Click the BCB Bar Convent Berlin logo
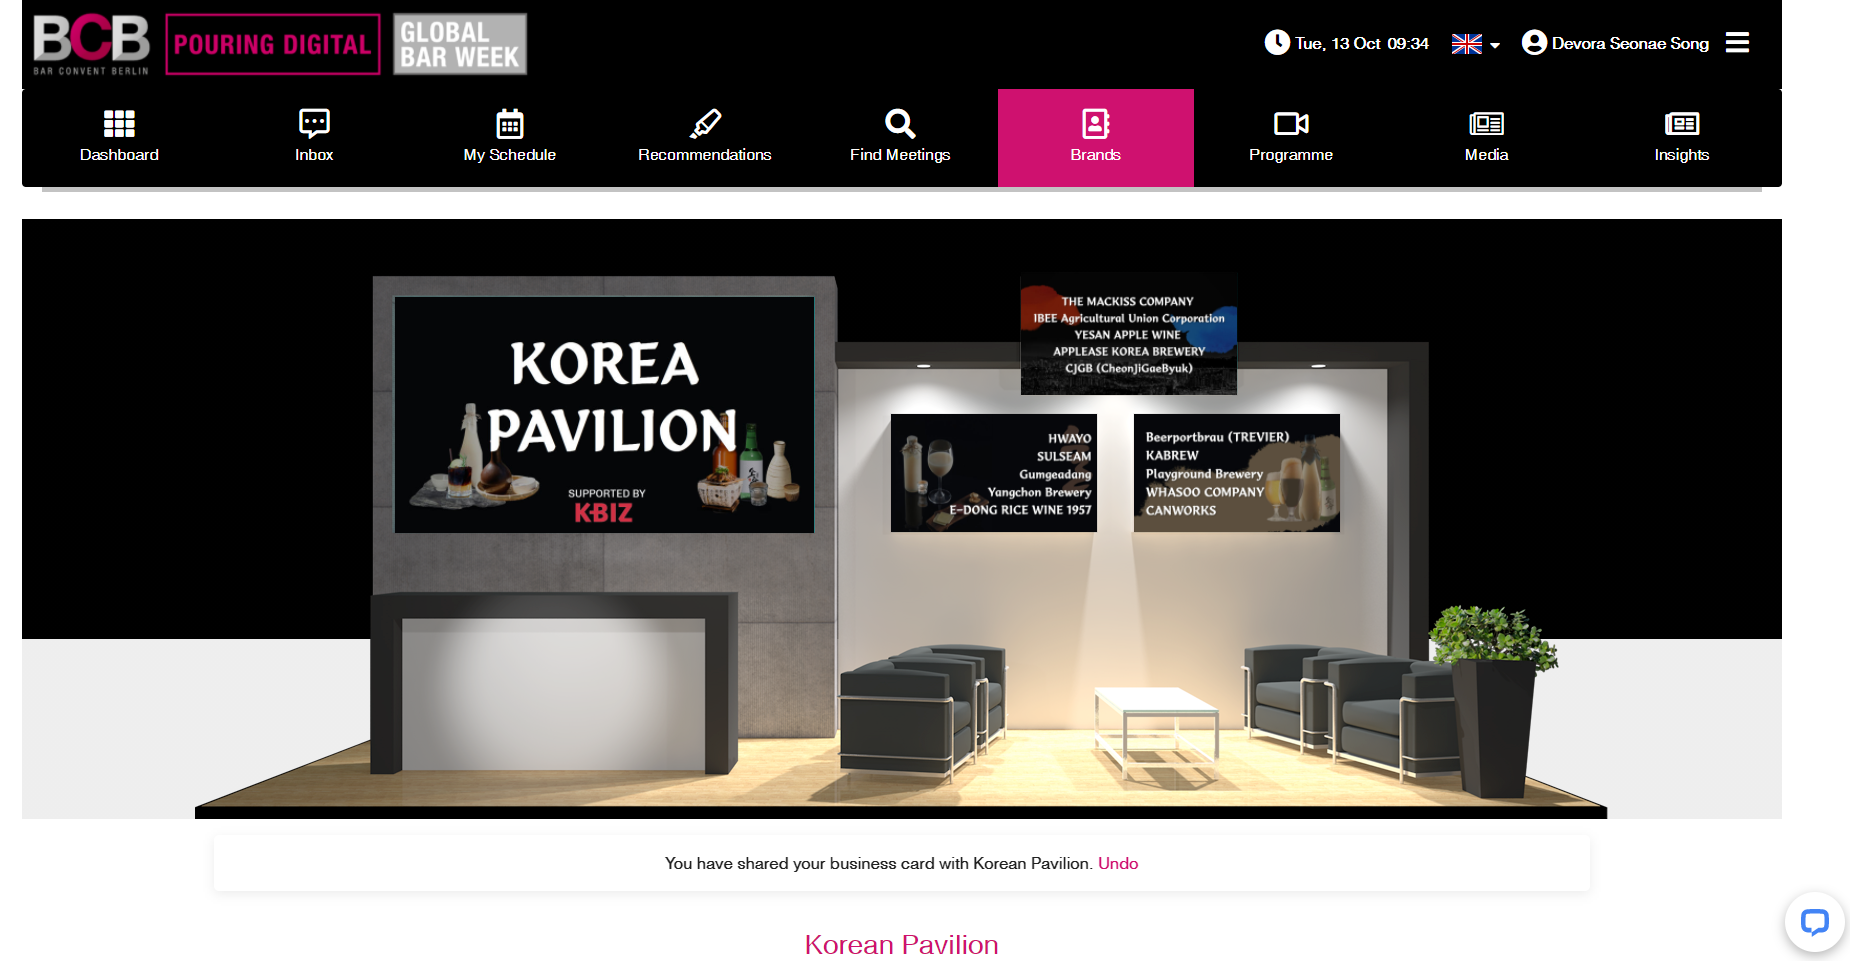Viewport: 1850px width, 961px height. tap(91, 44)
